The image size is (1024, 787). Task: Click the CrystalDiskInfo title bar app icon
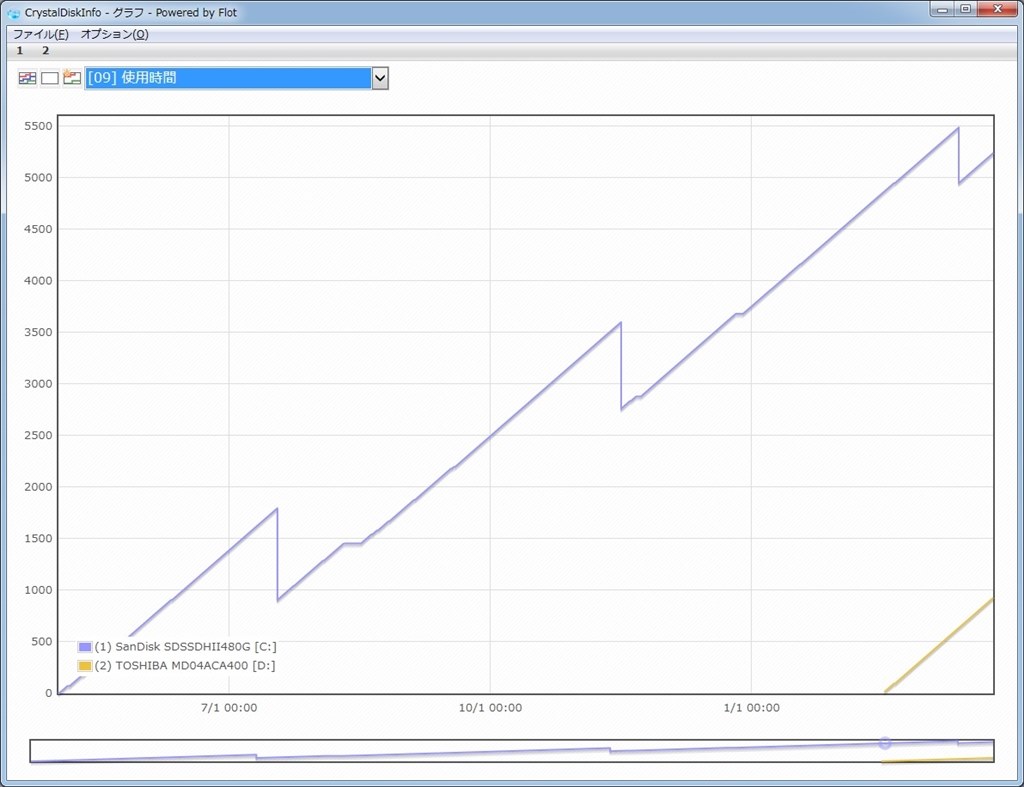click(x=14, y=13)
